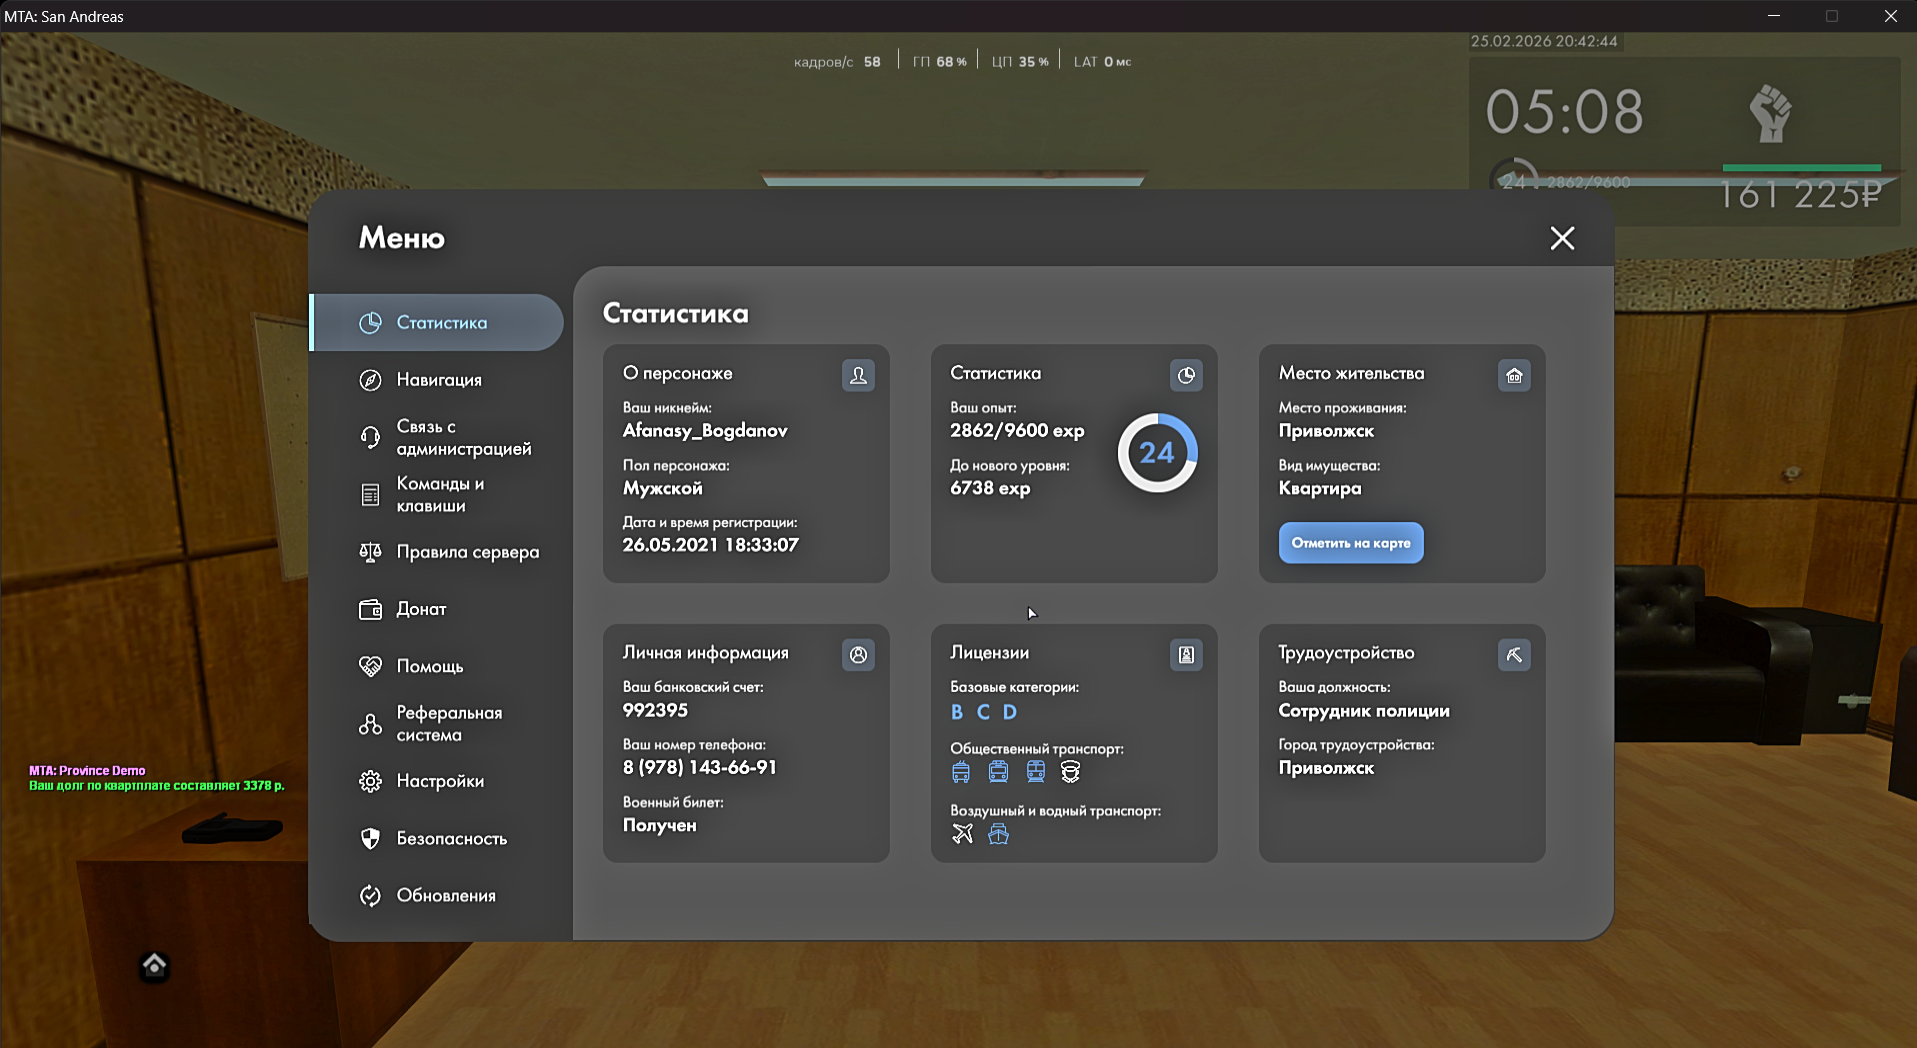The image size is (1917, 1048).
Task: Click the home icon at bottom-left of screen
Action: 154,965
